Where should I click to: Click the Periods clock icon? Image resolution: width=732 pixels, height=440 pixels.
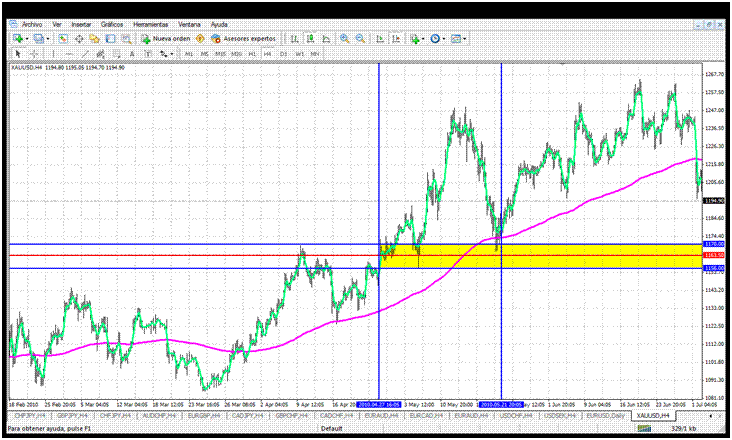435,39
